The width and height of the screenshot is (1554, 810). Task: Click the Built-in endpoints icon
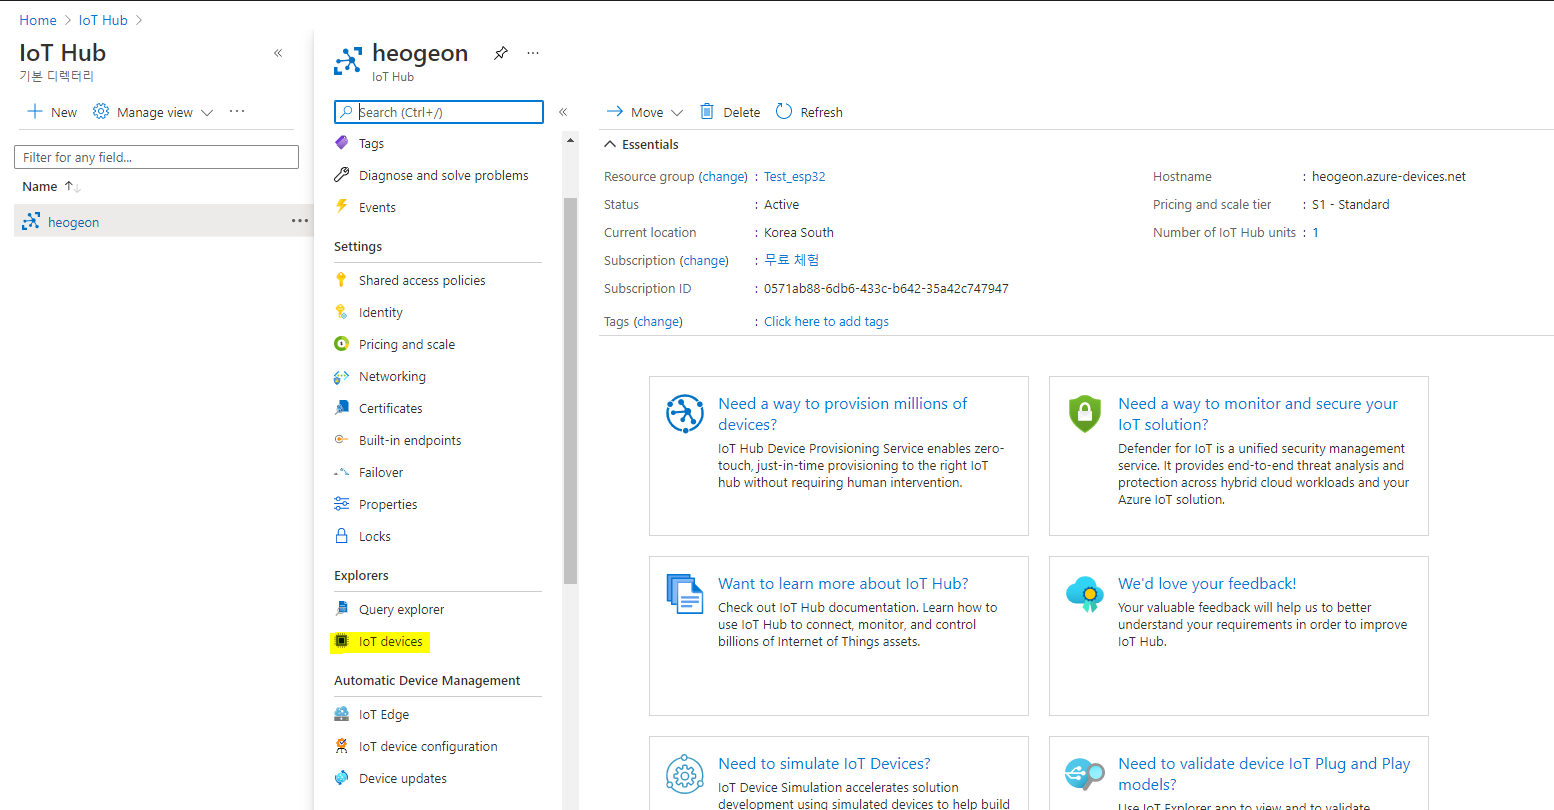(x=342, y=440)
